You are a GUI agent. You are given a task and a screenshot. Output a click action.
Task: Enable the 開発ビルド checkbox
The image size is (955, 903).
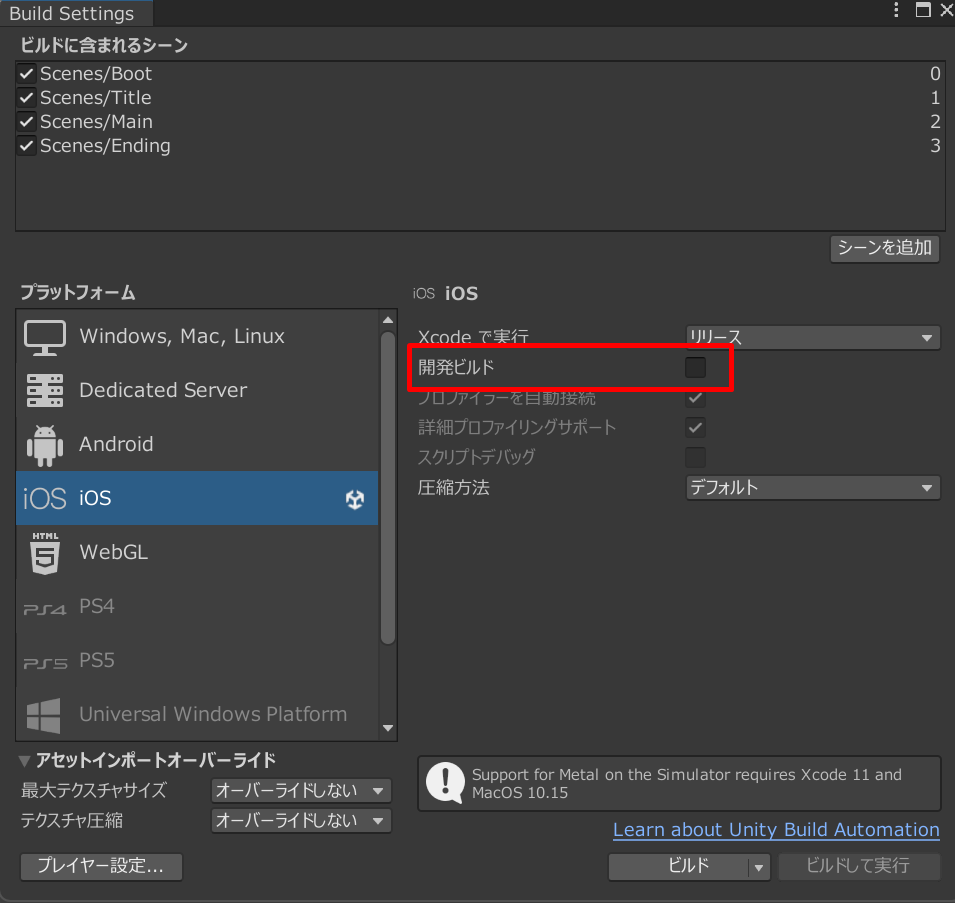pos(695,368)
